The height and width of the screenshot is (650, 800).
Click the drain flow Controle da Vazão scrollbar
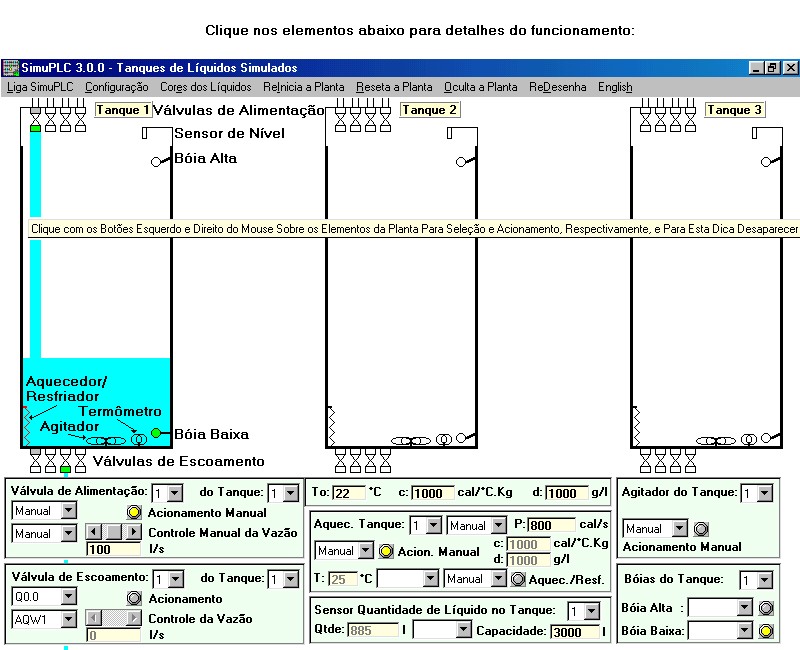[x=113, y=618]
